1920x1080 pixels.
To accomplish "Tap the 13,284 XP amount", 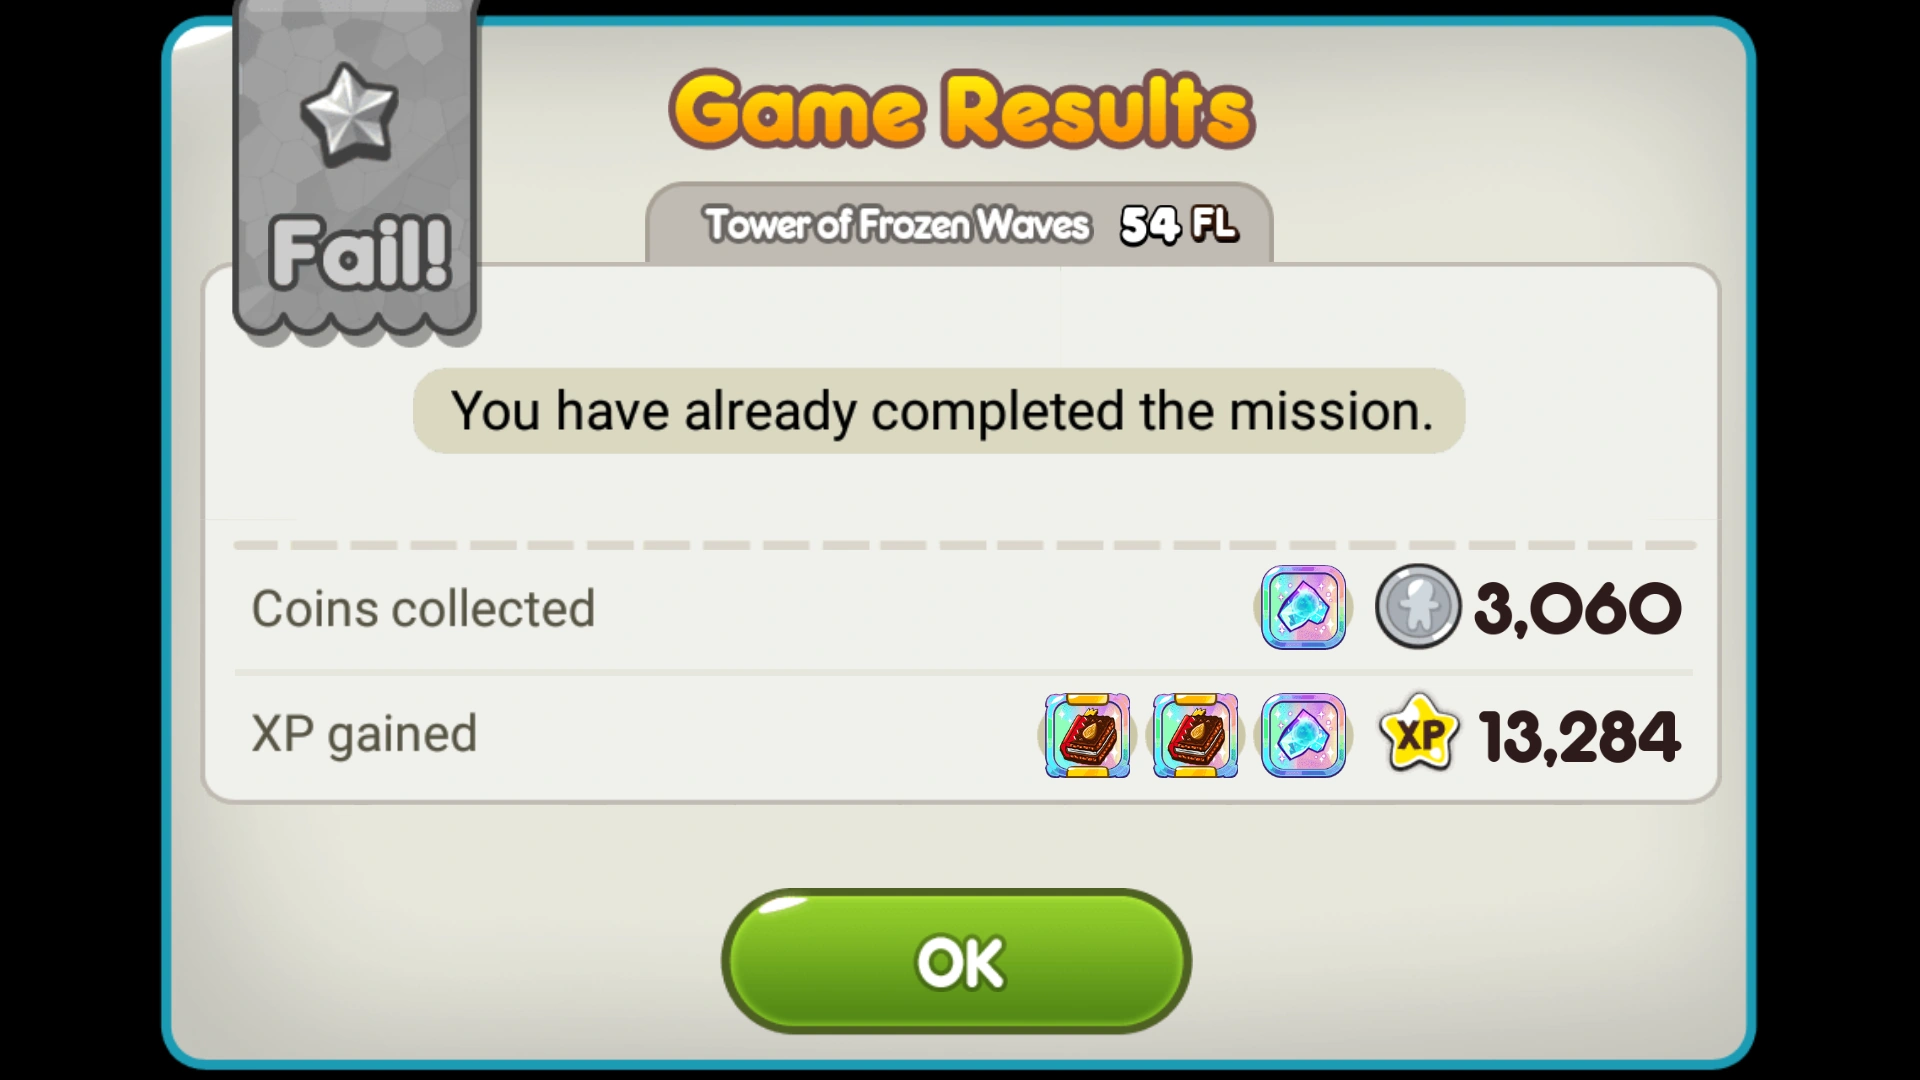I will [x=1580, y=737].
